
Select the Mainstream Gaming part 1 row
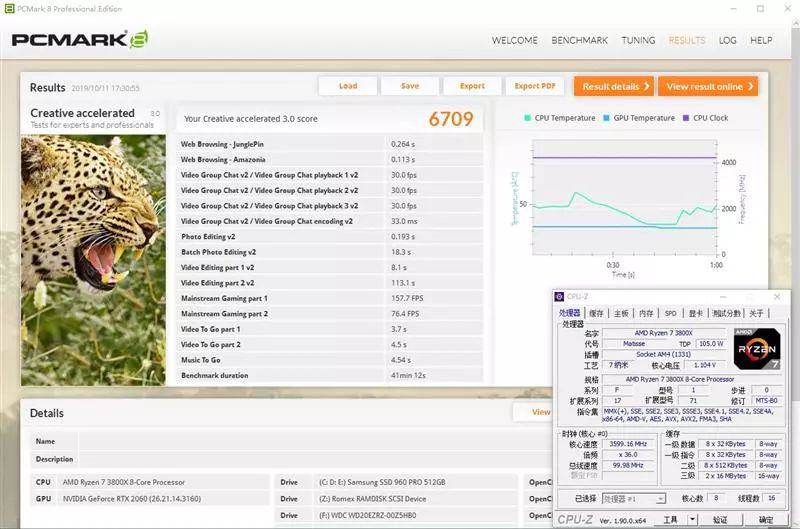(x=330, y=298)
